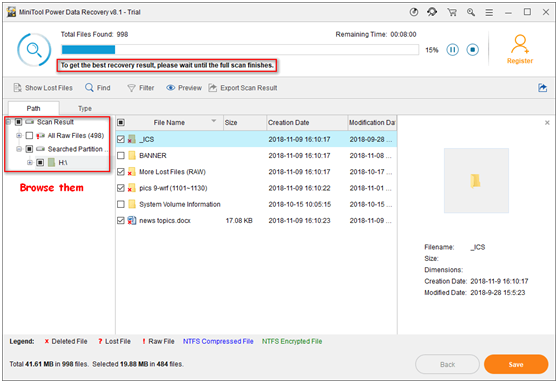This screenshot has height=383, width=558.
Task: Open the Filter tool
Action: click(x=141, y=88)
